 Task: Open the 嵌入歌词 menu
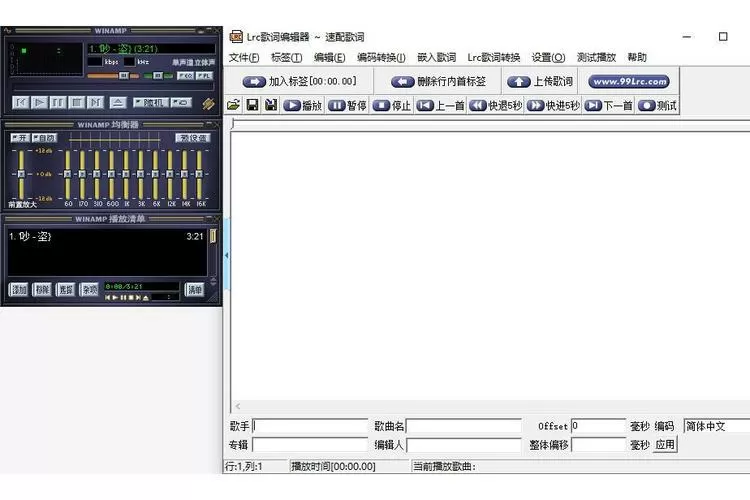tap(436, 57)
